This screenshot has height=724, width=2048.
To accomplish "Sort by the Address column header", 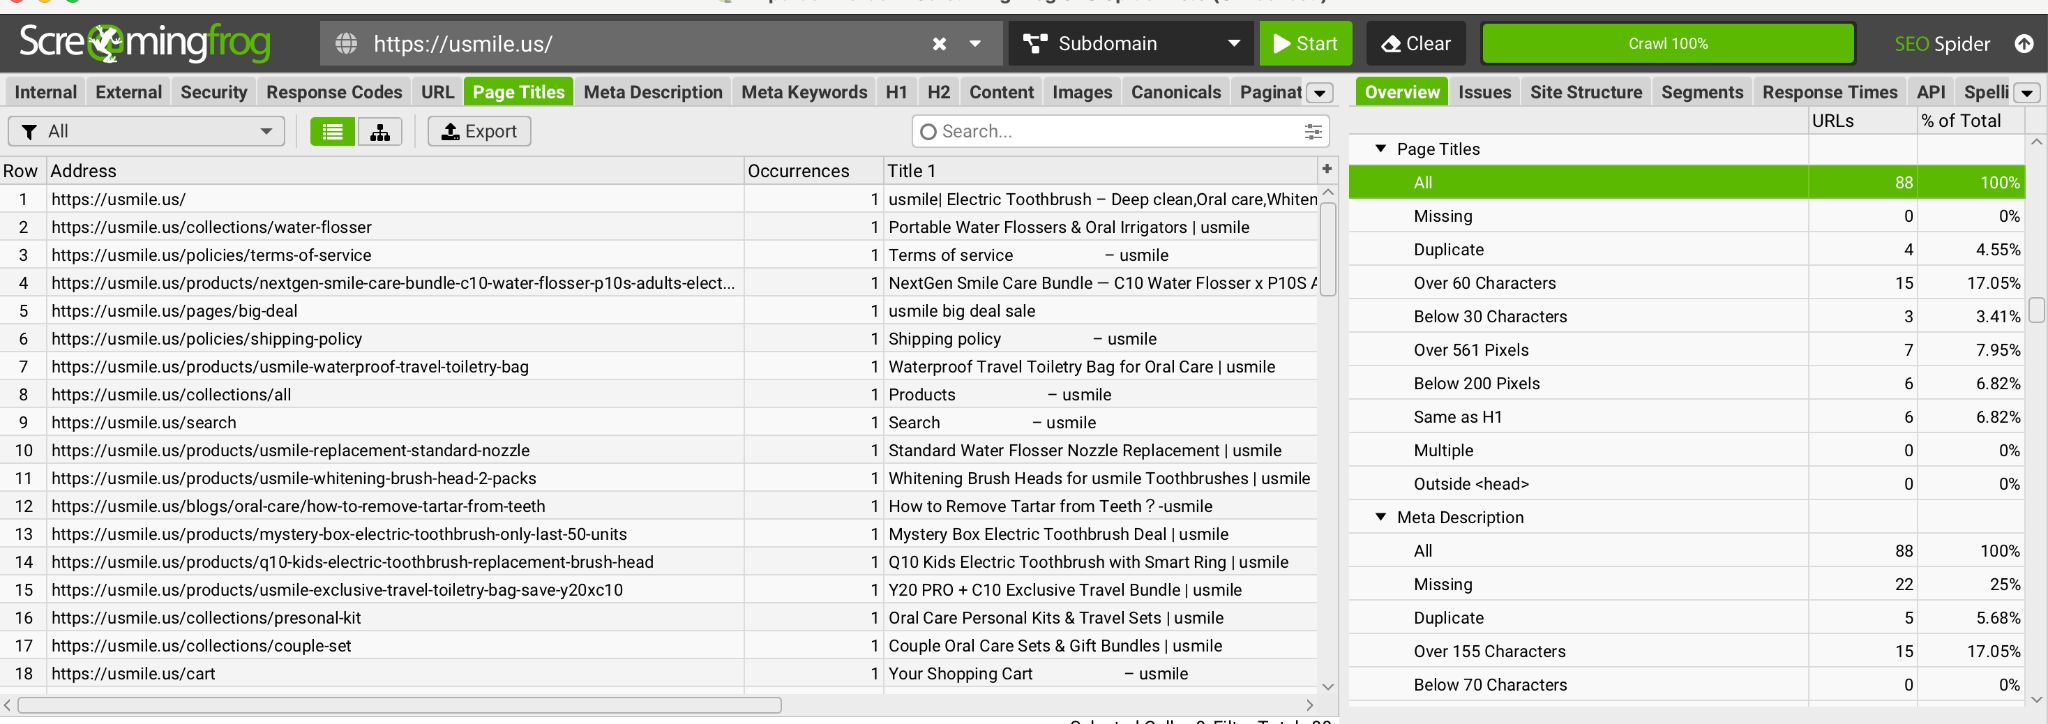I will click(x=395, y=171).
